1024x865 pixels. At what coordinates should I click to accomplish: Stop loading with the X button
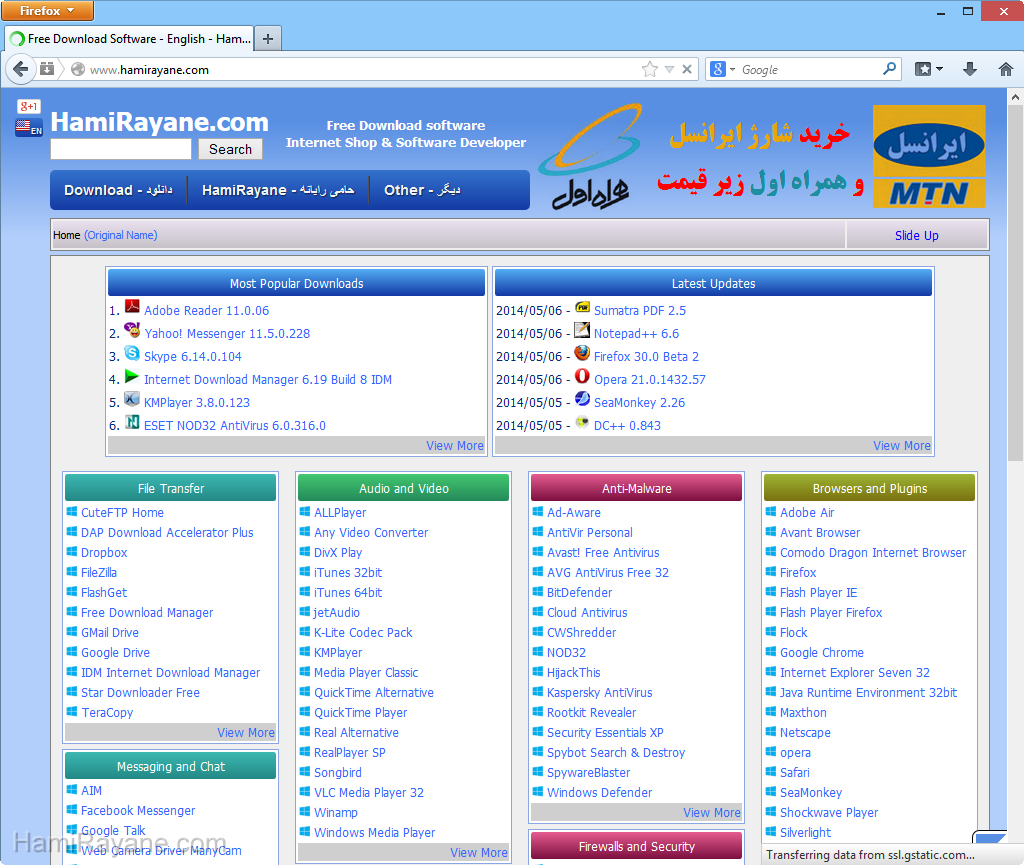(x=687, y=69)
